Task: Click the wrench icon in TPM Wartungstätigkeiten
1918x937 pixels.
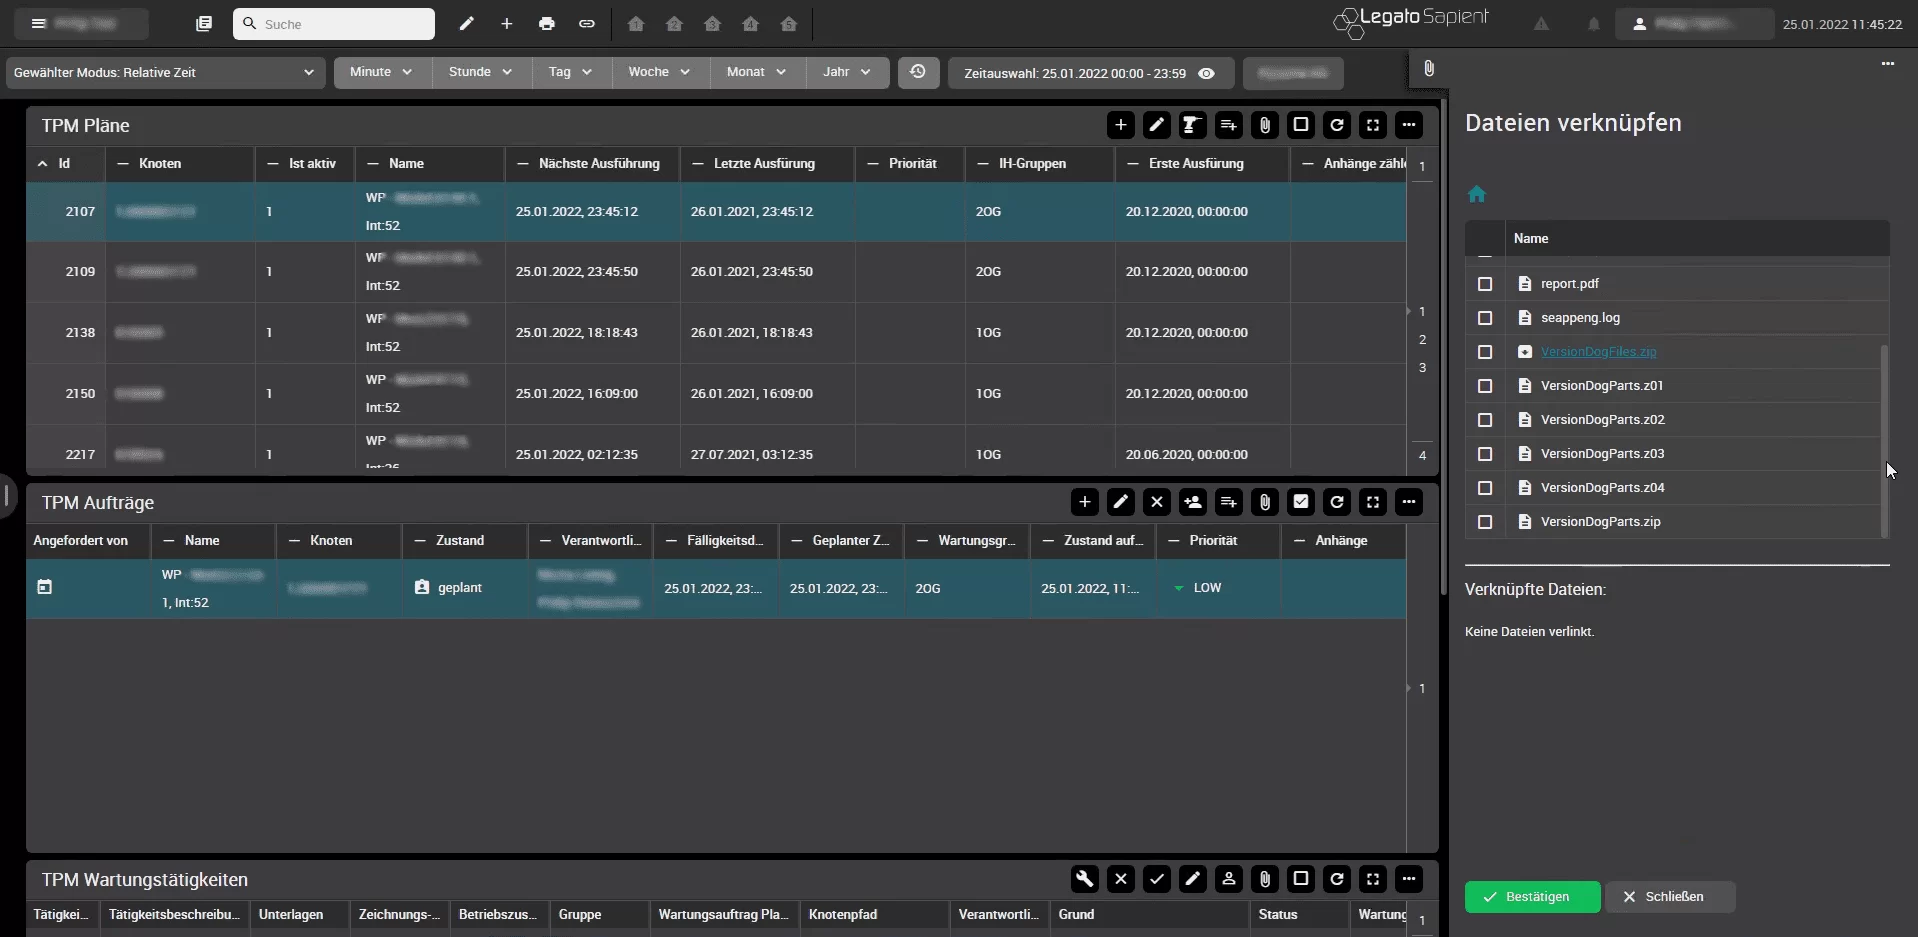Action: click(1084, 879)
